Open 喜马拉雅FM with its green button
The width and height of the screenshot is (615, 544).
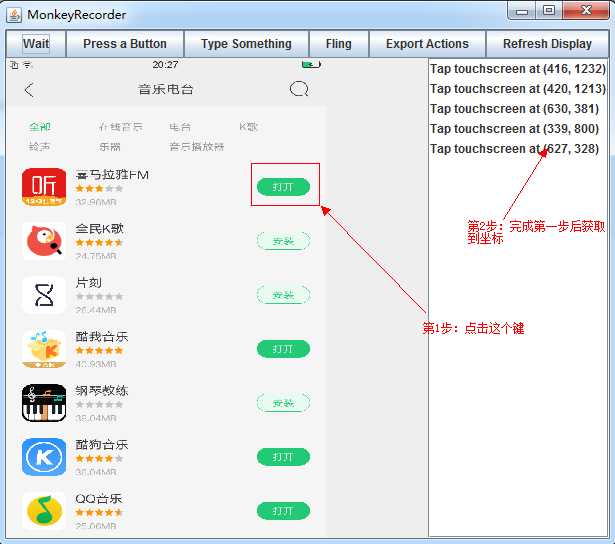[283, 187]
